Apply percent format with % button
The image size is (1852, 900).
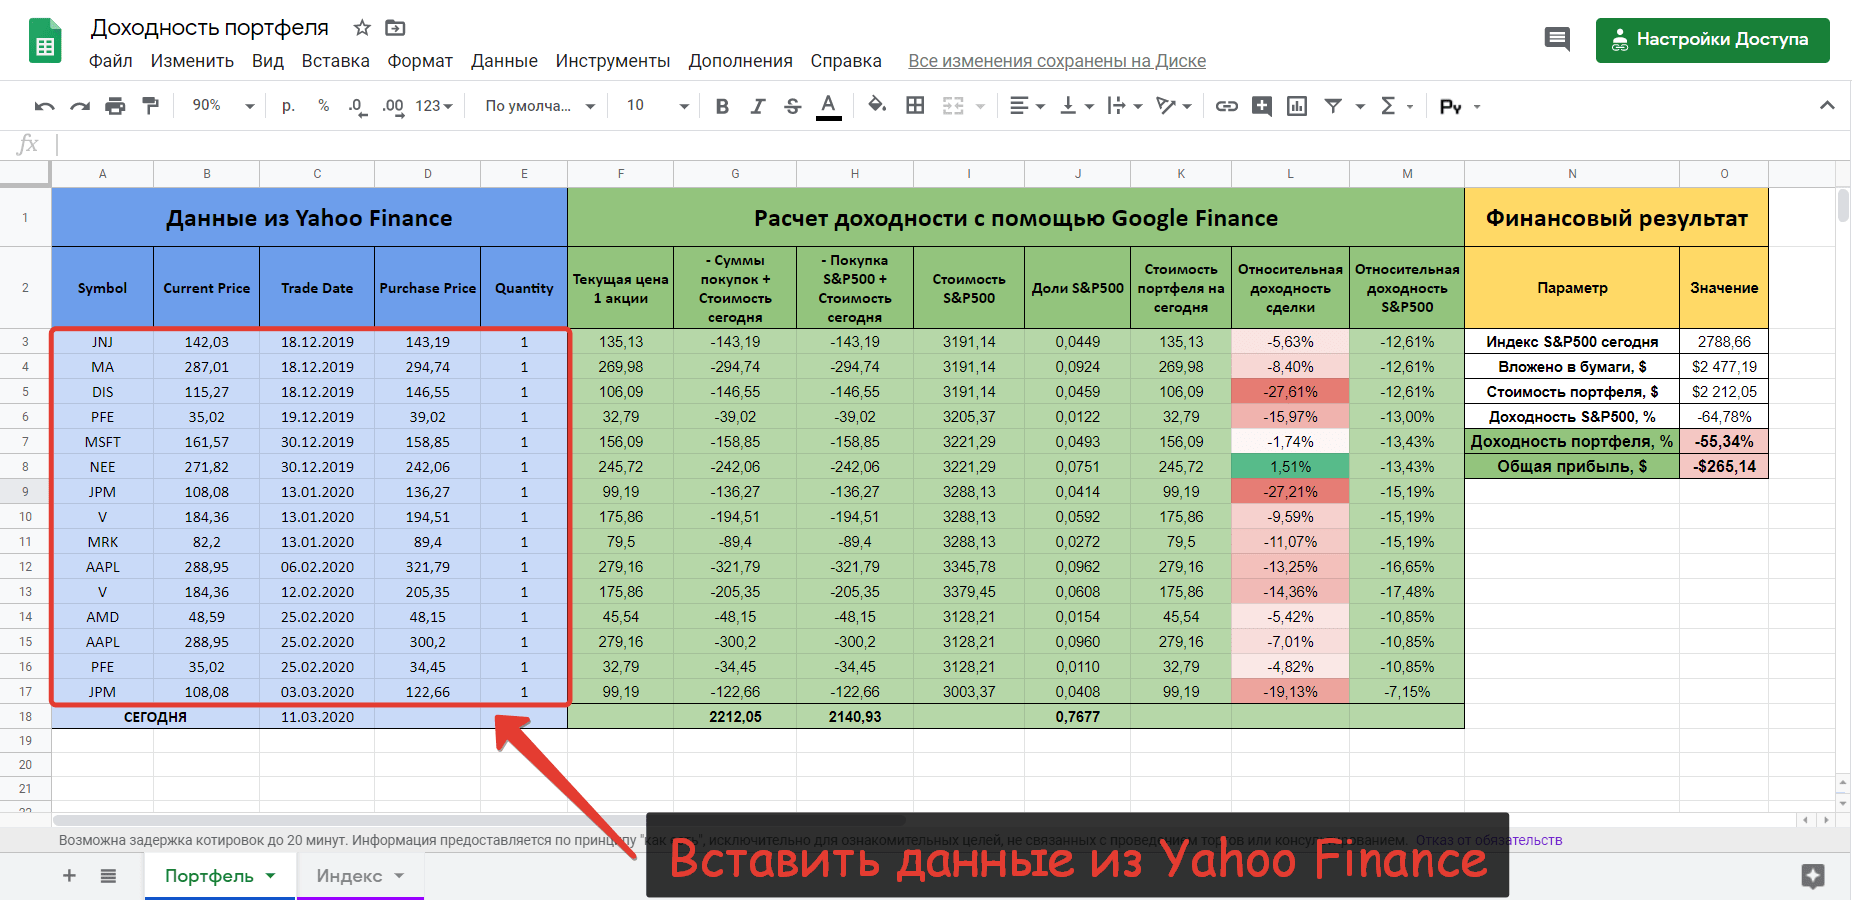pos(323,106)
